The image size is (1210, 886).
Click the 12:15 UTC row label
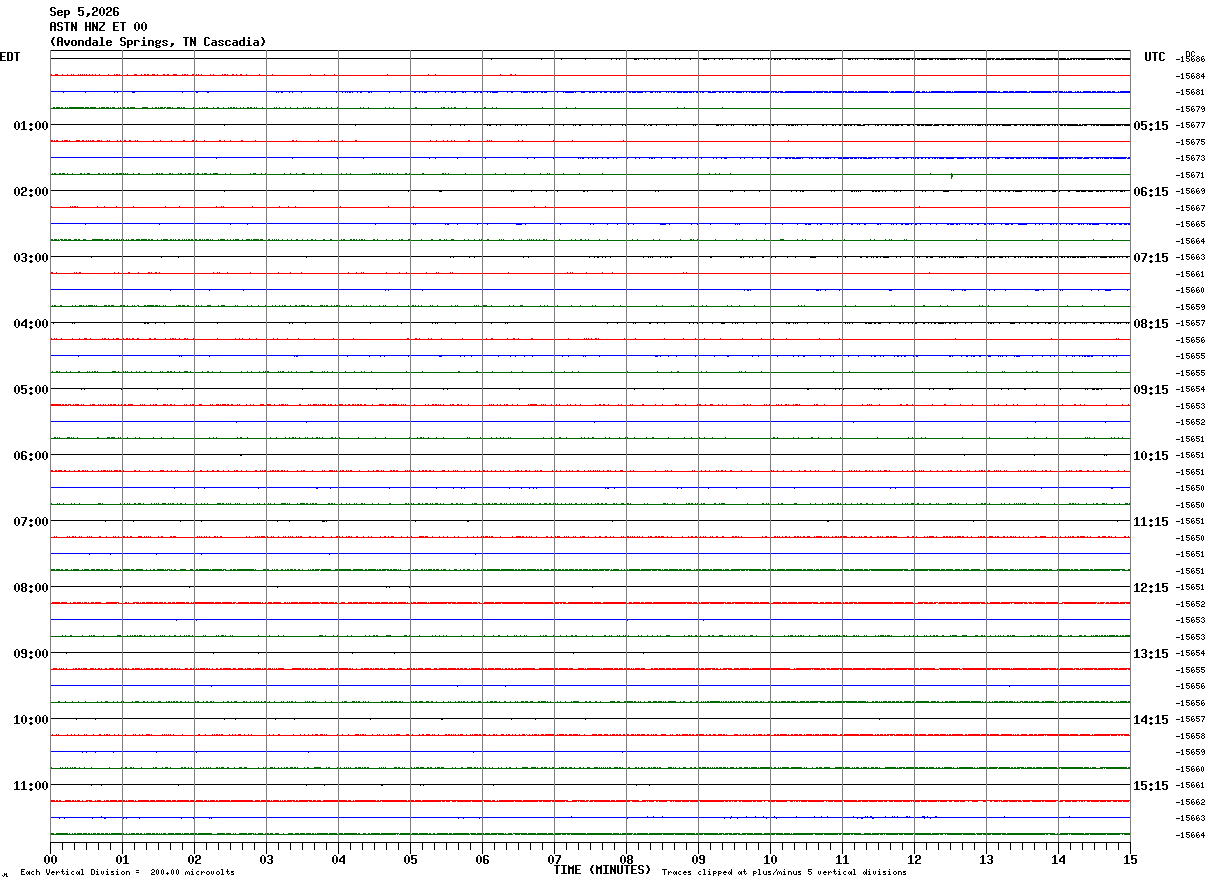coord(1151,588)
